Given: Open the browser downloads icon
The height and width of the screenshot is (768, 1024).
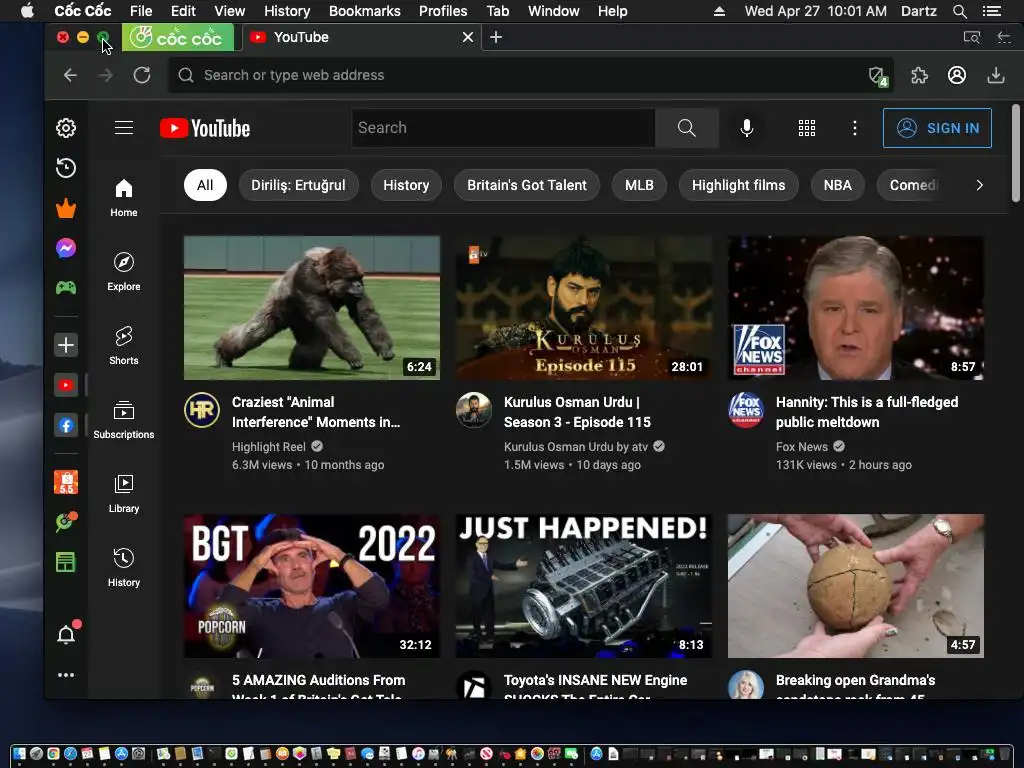Looking at the screenshot, I should click(996, 76).
